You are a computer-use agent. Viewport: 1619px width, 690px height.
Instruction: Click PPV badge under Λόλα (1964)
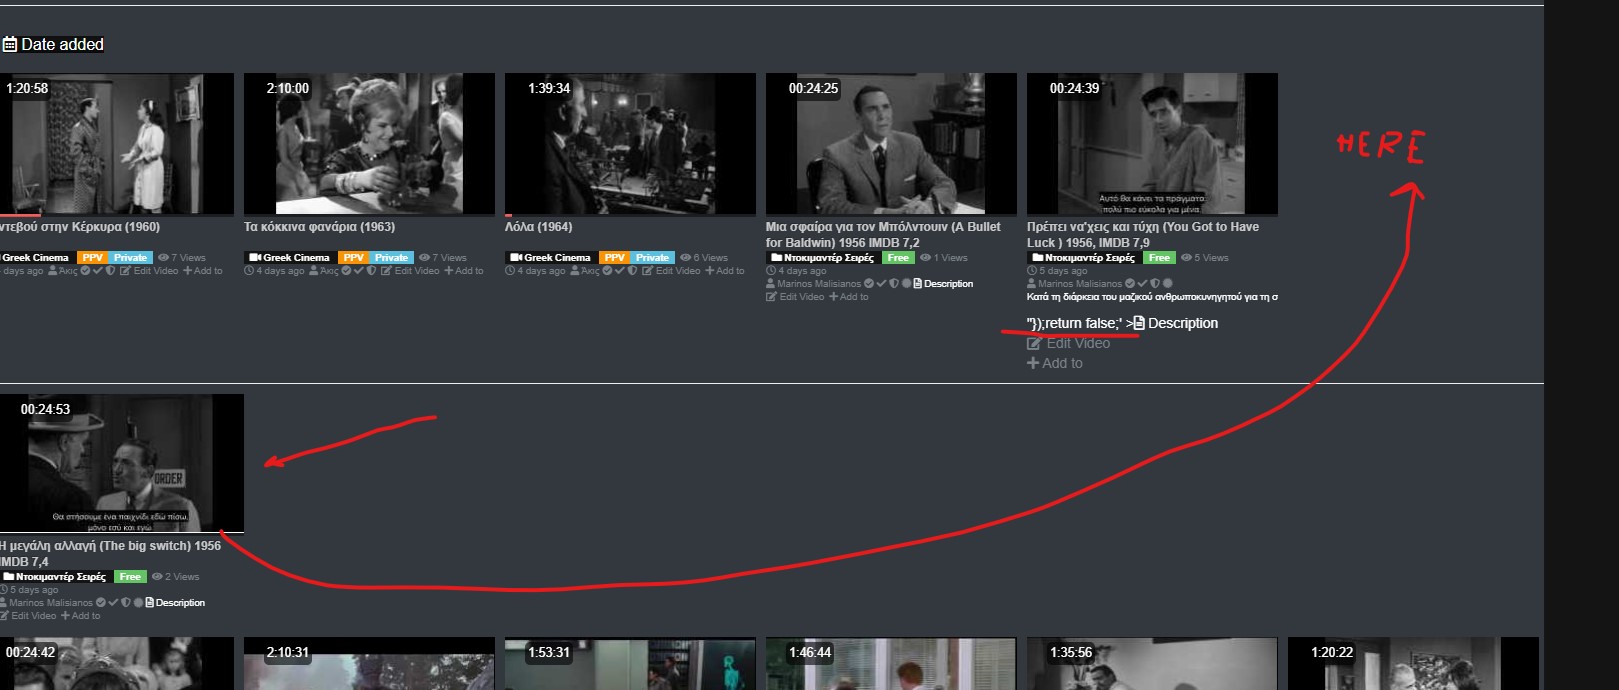click(x=614, y=258)
